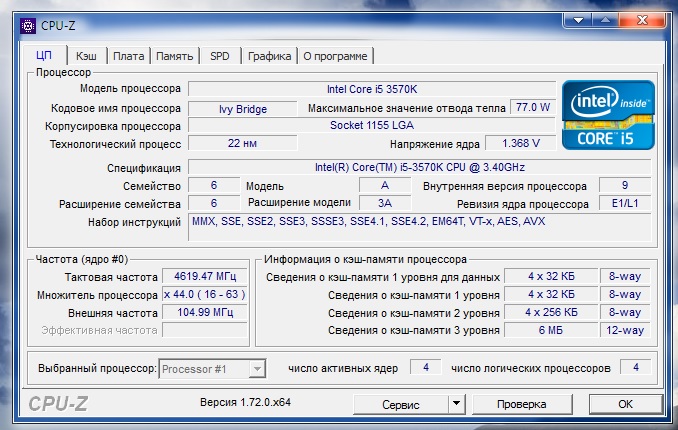This screenshot has width=678, height=430.
Task: Click the 77.0 W TDP value
Action: [533, 107]
